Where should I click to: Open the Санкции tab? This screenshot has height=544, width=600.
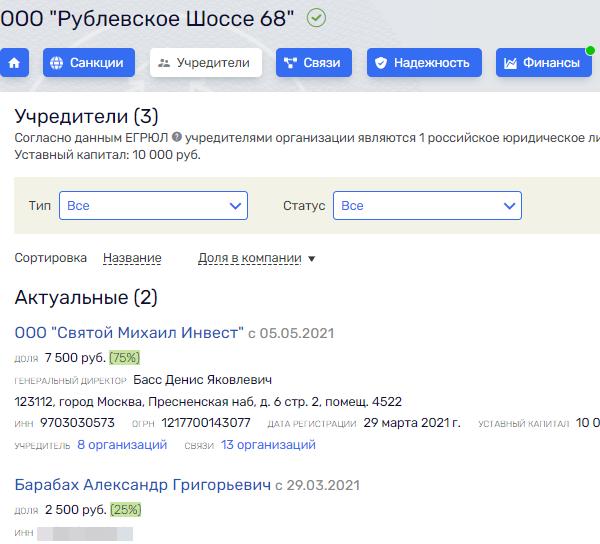pos(89,63)
